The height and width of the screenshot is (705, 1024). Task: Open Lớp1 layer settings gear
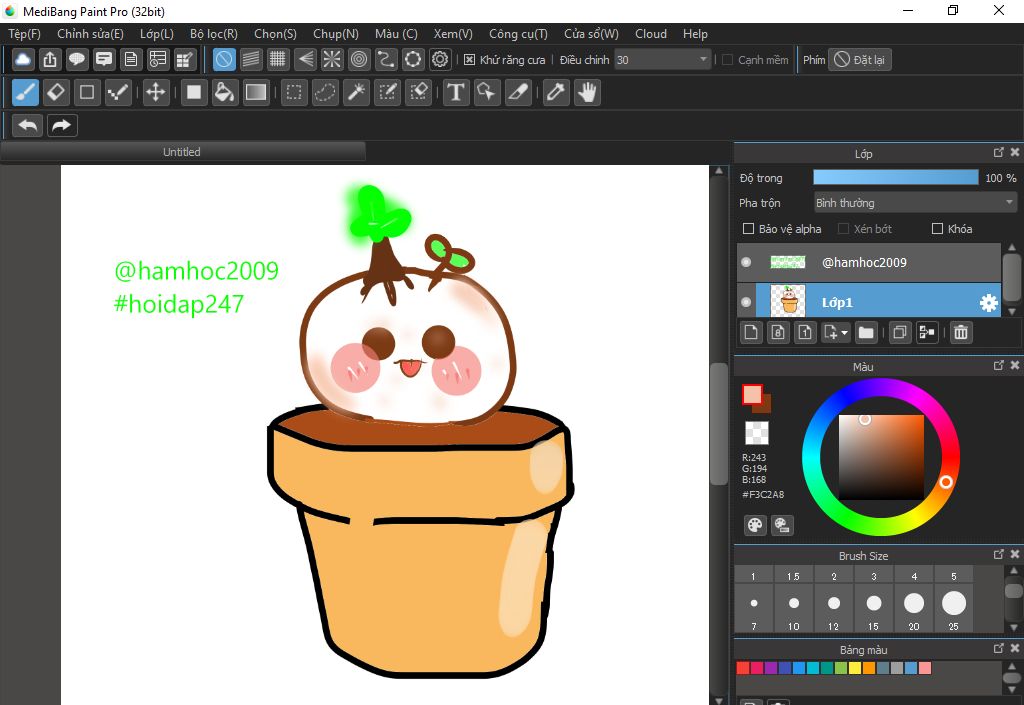click(989, 302)
